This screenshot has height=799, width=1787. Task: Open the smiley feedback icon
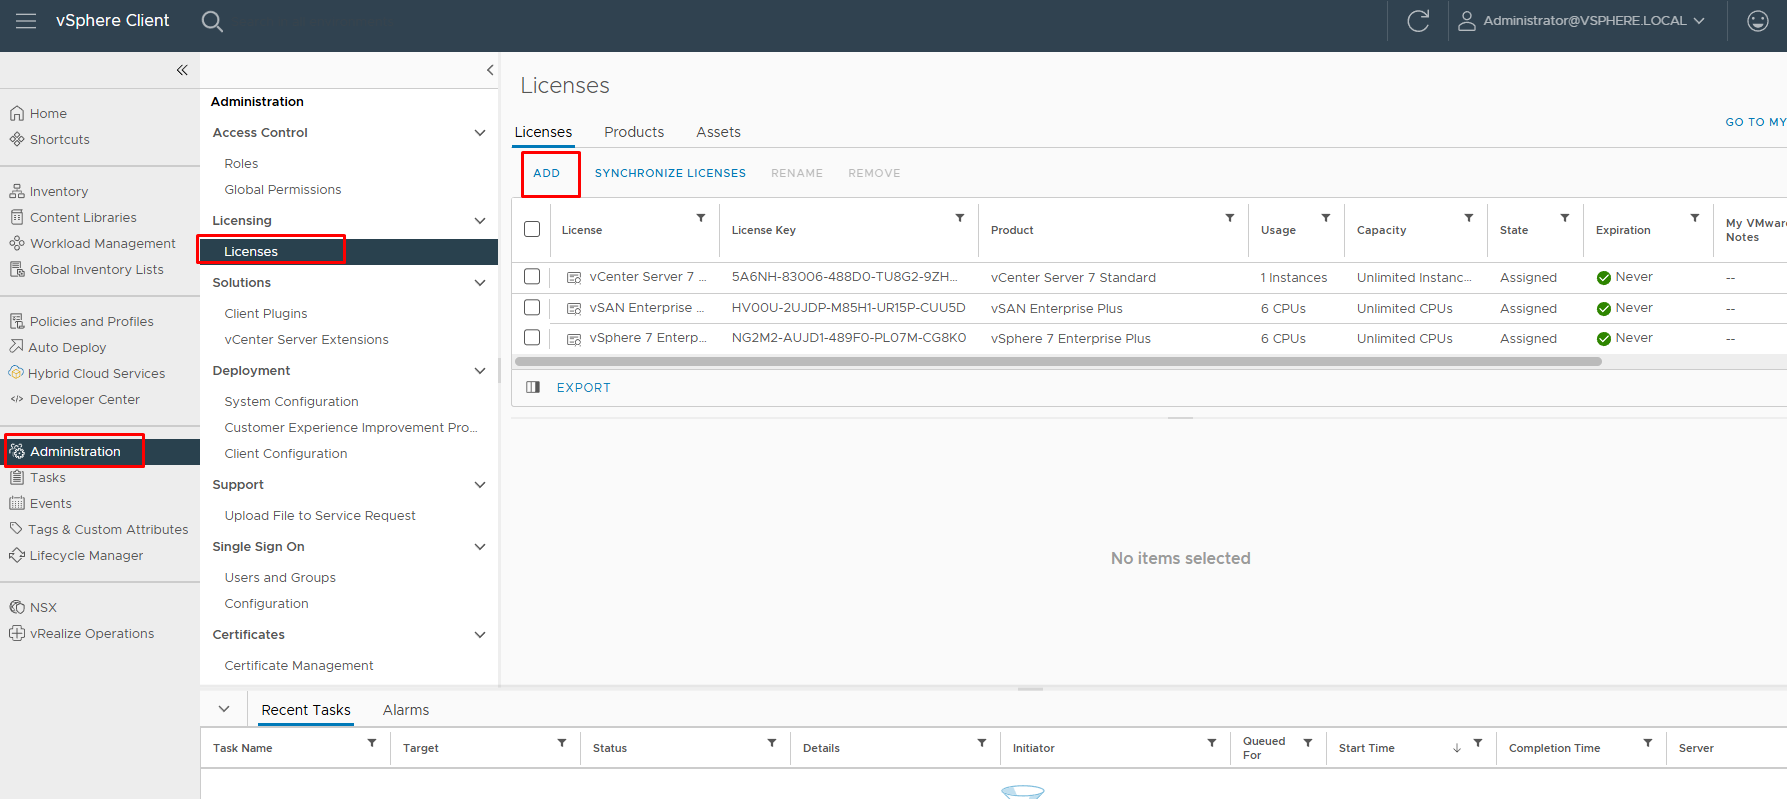[1757, 21]
